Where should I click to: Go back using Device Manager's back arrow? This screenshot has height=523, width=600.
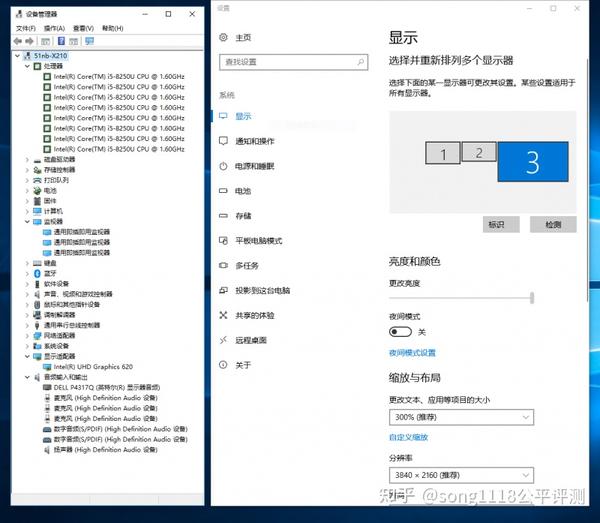click(18, 41)
